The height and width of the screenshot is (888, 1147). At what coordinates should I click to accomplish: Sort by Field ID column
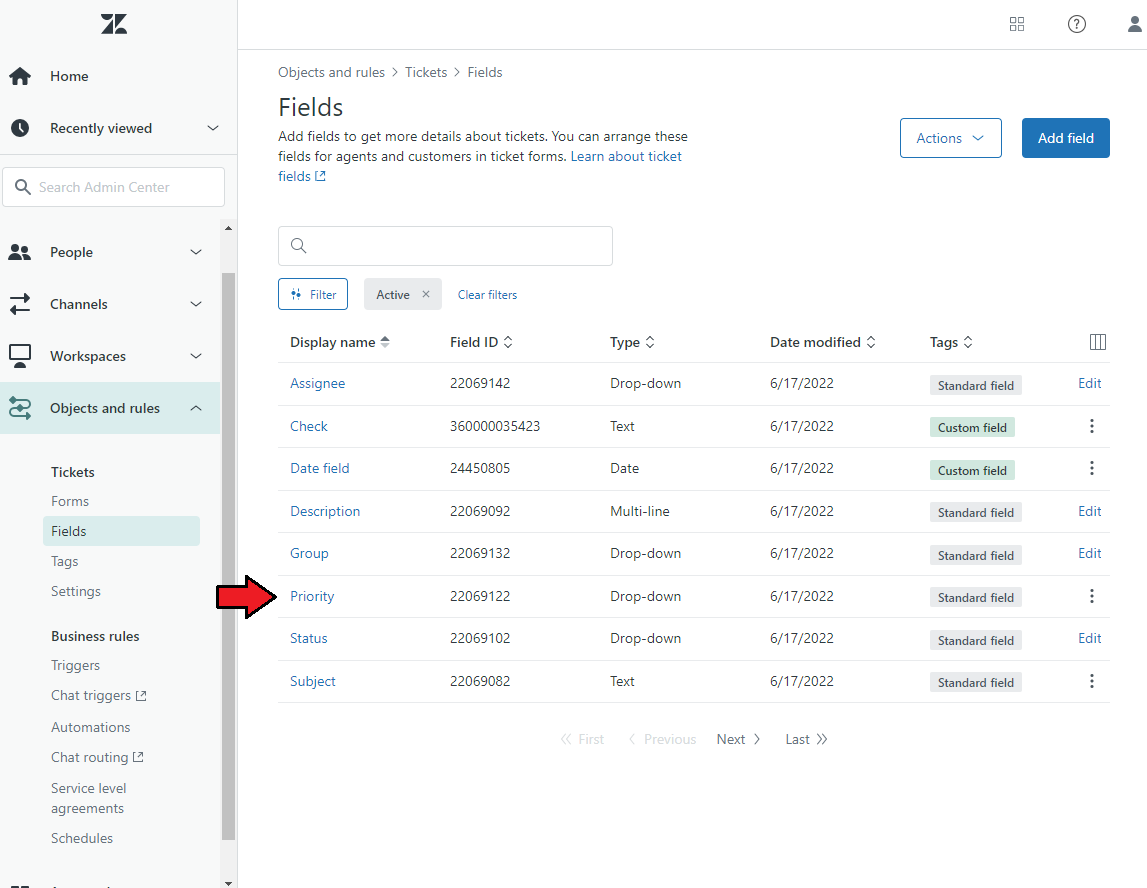(x=481, y=342)
